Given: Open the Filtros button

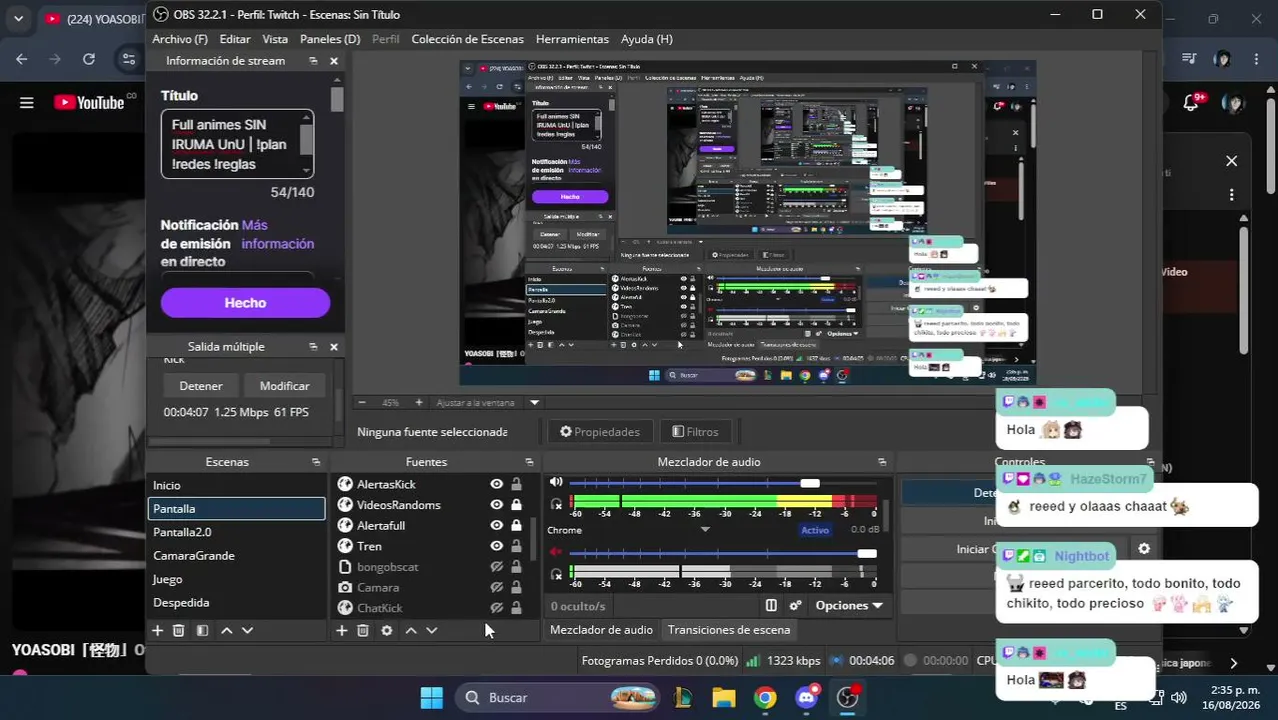Looking at the screenshot, I should pos(695,432).
